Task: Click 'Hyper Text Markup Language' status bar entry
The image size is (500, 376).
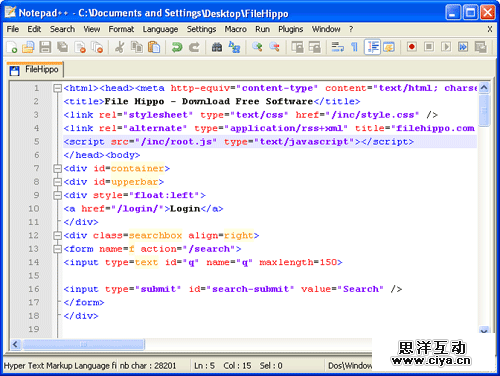Action: click(x=60, y=366)
